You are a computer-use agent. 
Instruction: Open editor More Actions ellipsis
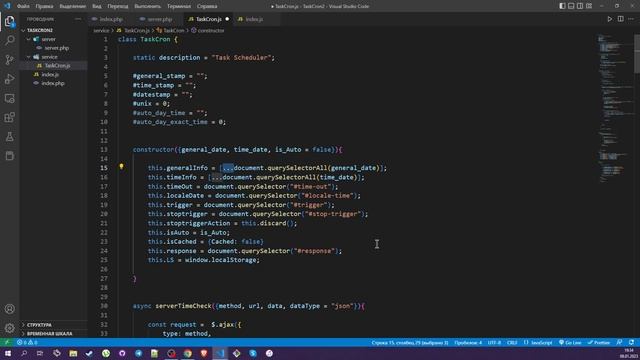pyautogui.click(x=631, y=19)
